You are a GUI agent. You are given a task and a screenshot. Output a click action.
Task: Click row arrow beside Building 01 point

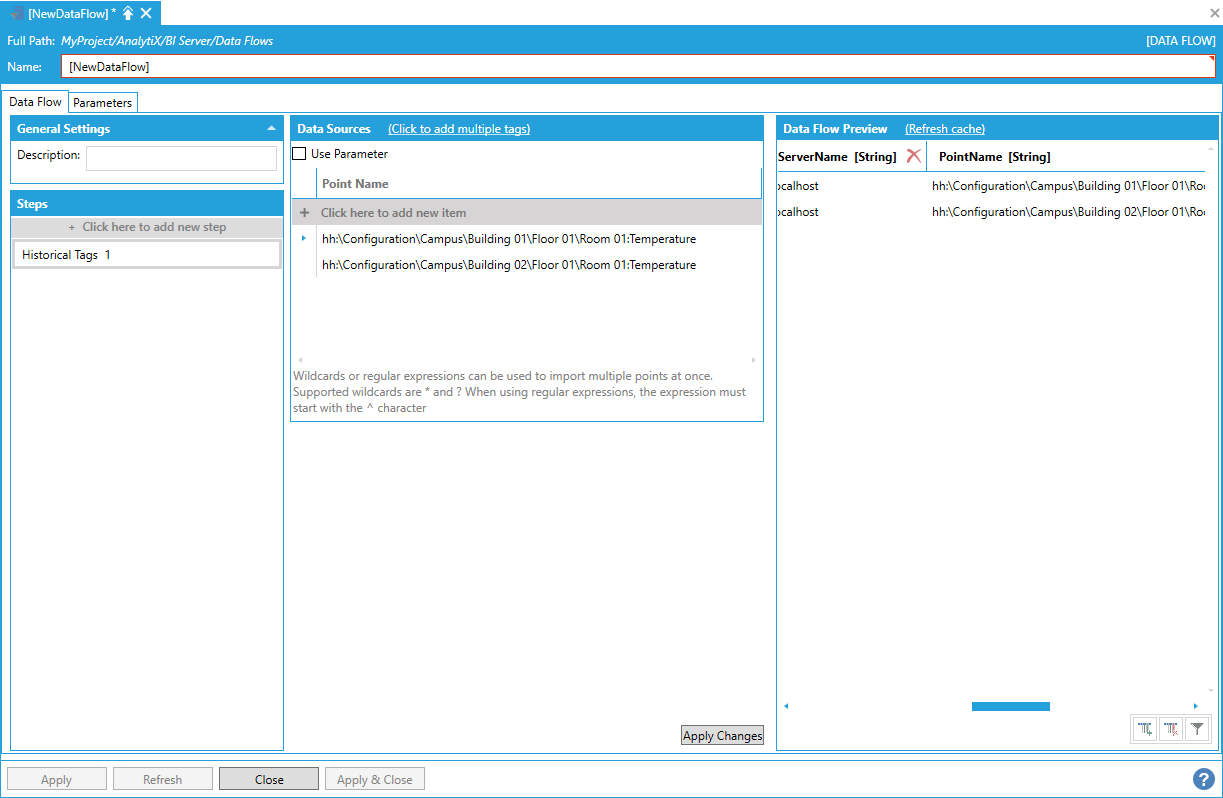pyautogui.click(x=304, y=239)
